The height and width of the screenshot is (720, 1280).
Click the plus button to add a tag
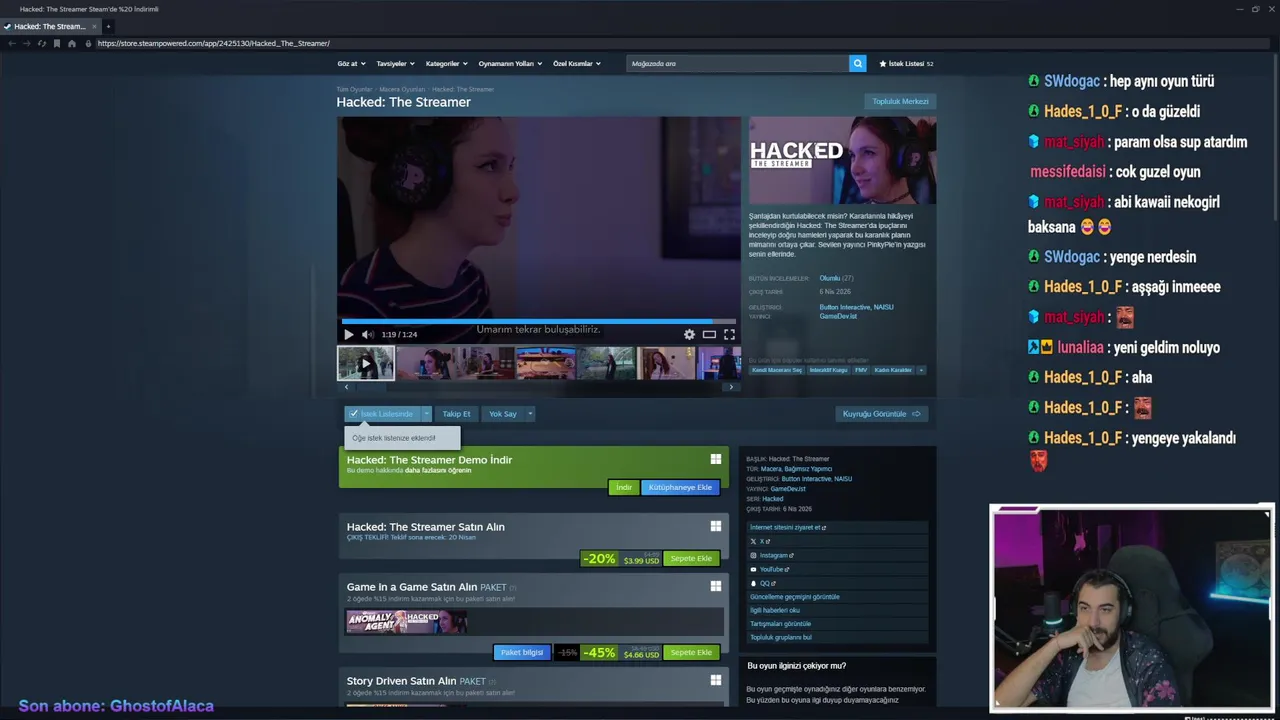pos(921,370)
